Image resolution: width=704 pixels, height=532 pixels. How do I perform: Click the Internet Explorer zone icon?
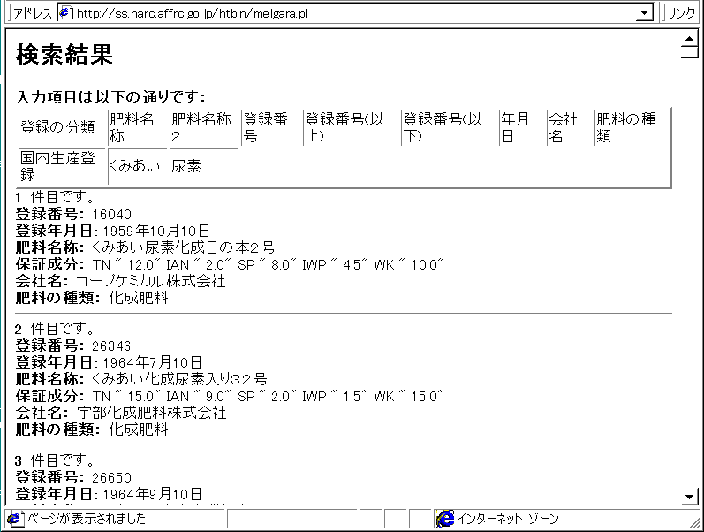coord(445,519)
